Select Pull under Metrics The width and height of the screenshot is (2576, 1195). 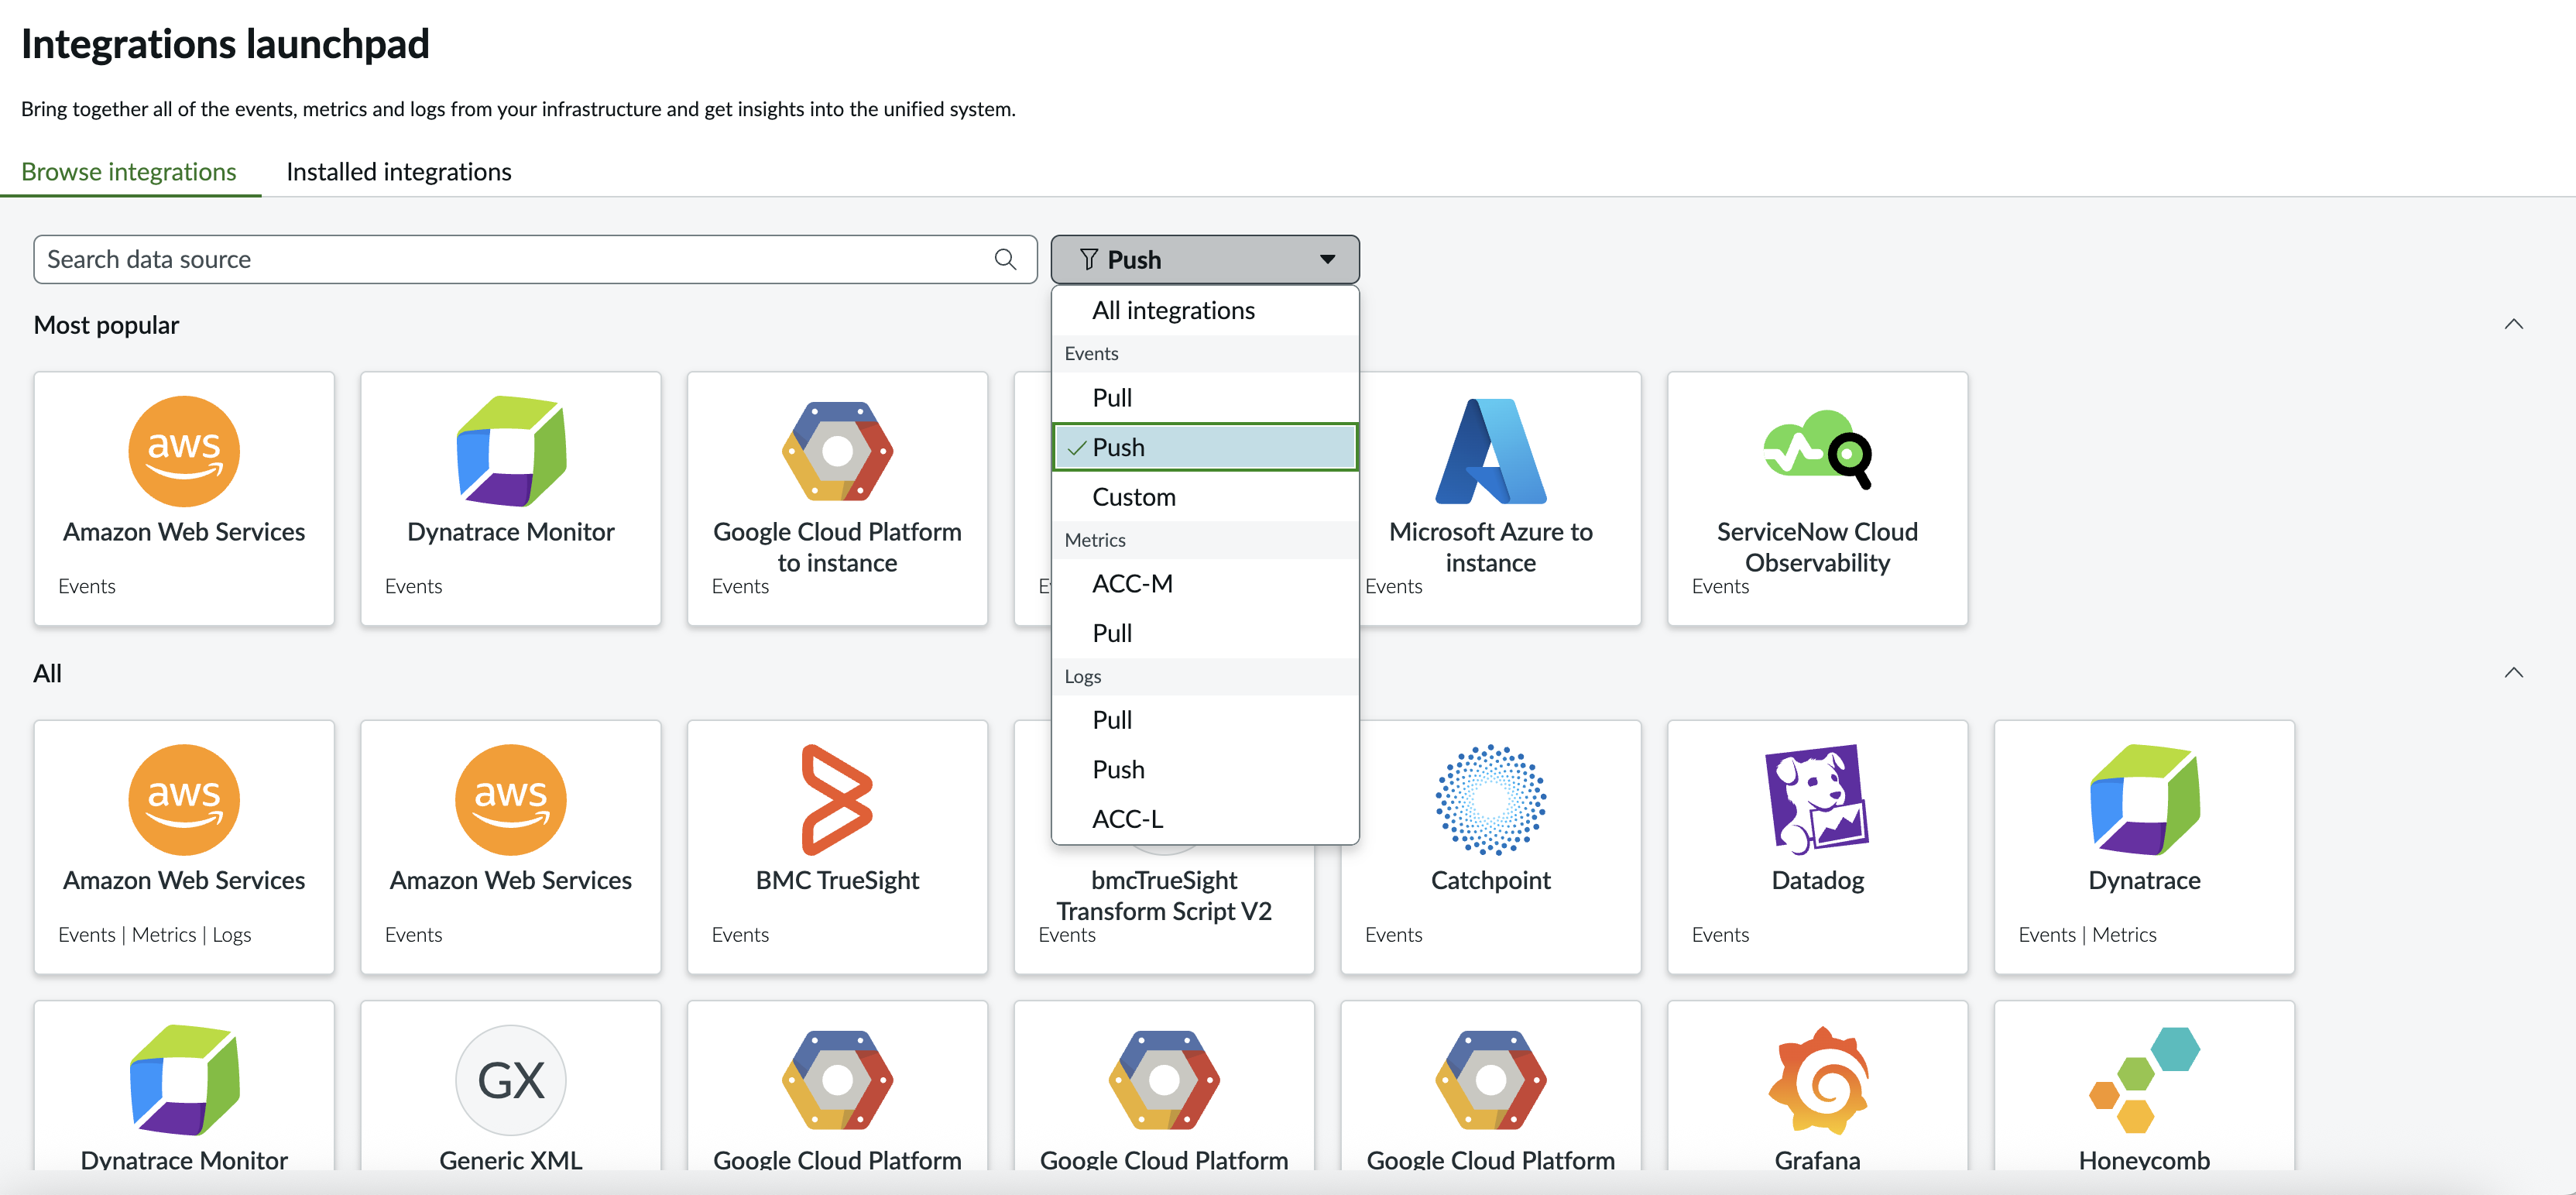[x=1205, y=633]
